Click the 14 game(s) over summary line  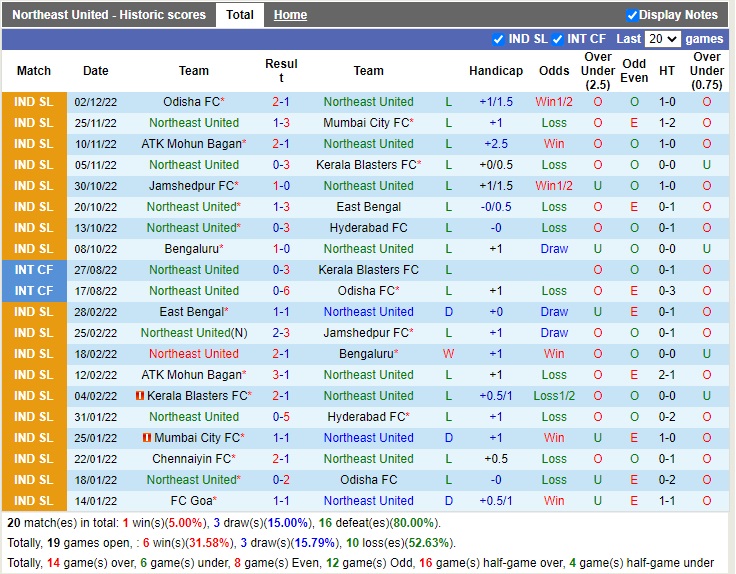pos(360,563)
